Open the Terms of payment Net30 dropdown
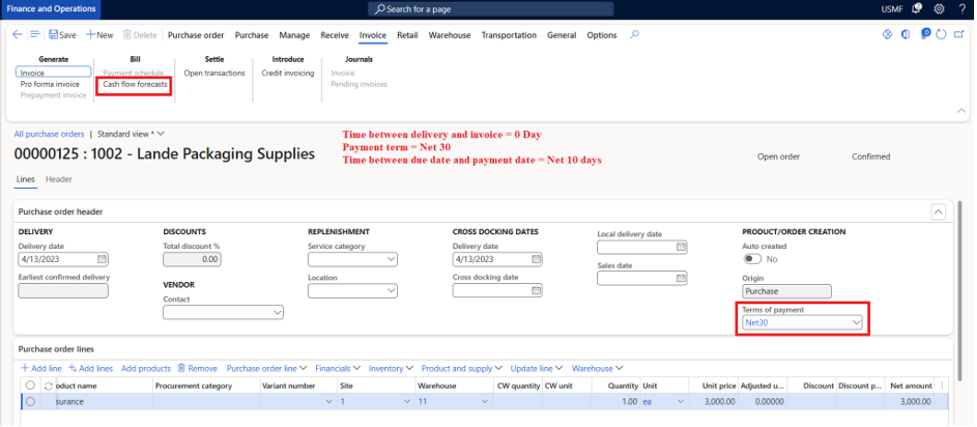 (857, 322)
